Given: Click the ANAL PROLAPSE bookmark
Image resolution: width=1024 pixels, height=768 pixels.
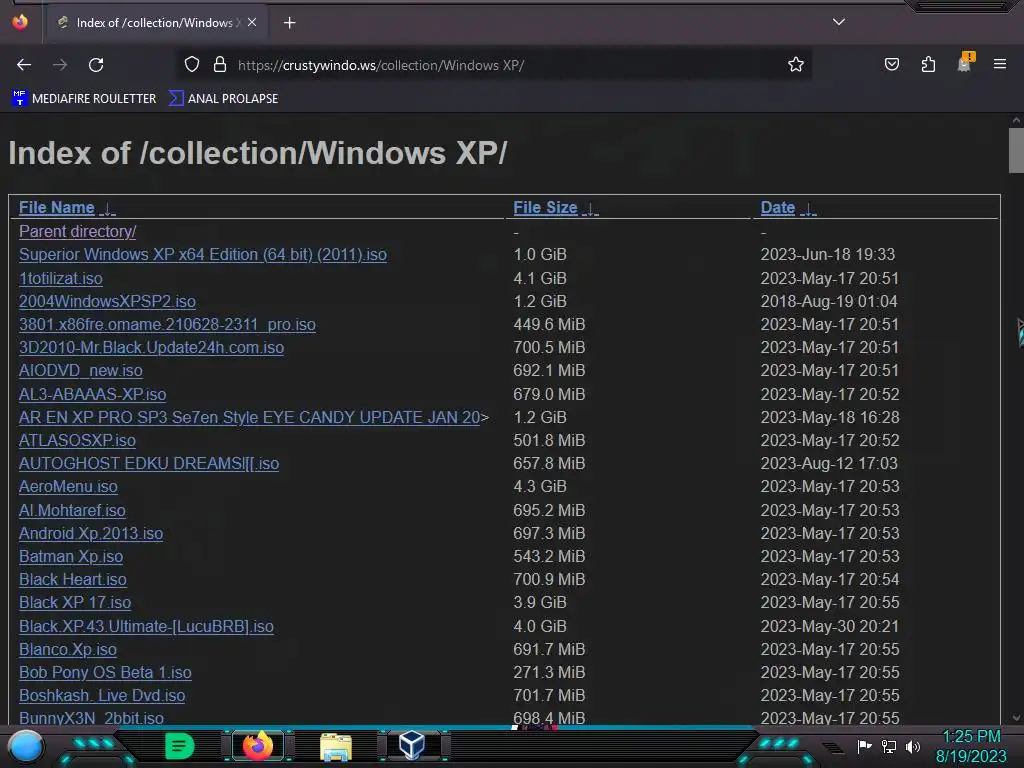Looking at the screenshot, I should point(224,99).
